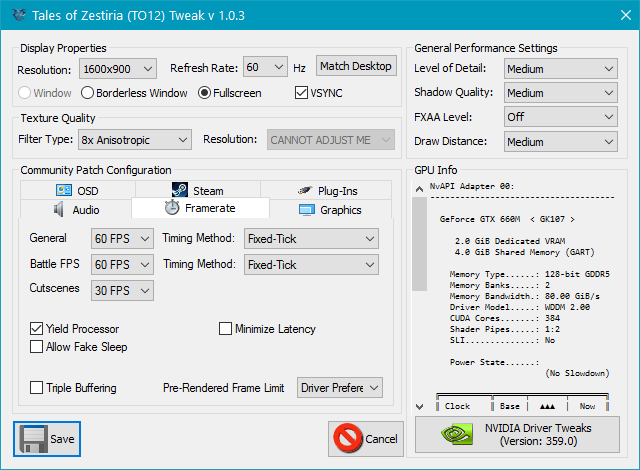Open the Draw Distance dropdown
The width and height of the screenshot is (640, 470).
pos(560,142)
